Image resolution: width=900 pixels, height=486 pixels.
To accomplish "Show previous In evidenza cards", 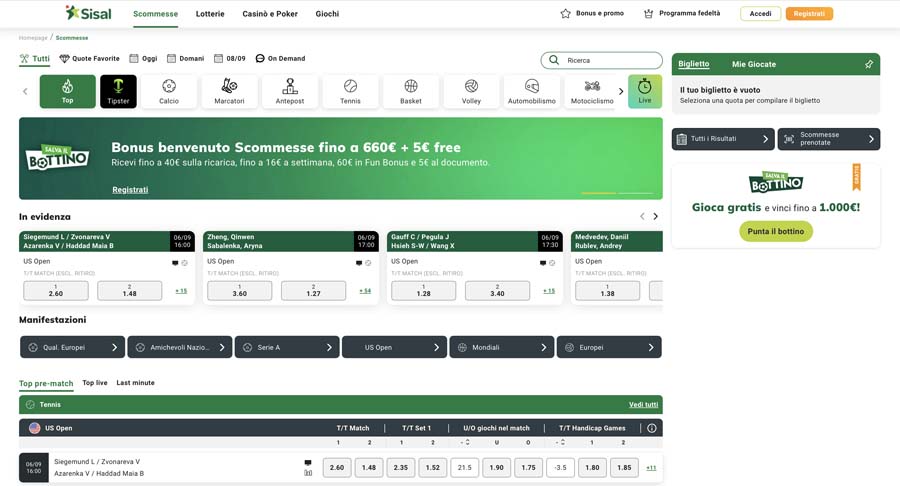I will [x=642, y=216].
